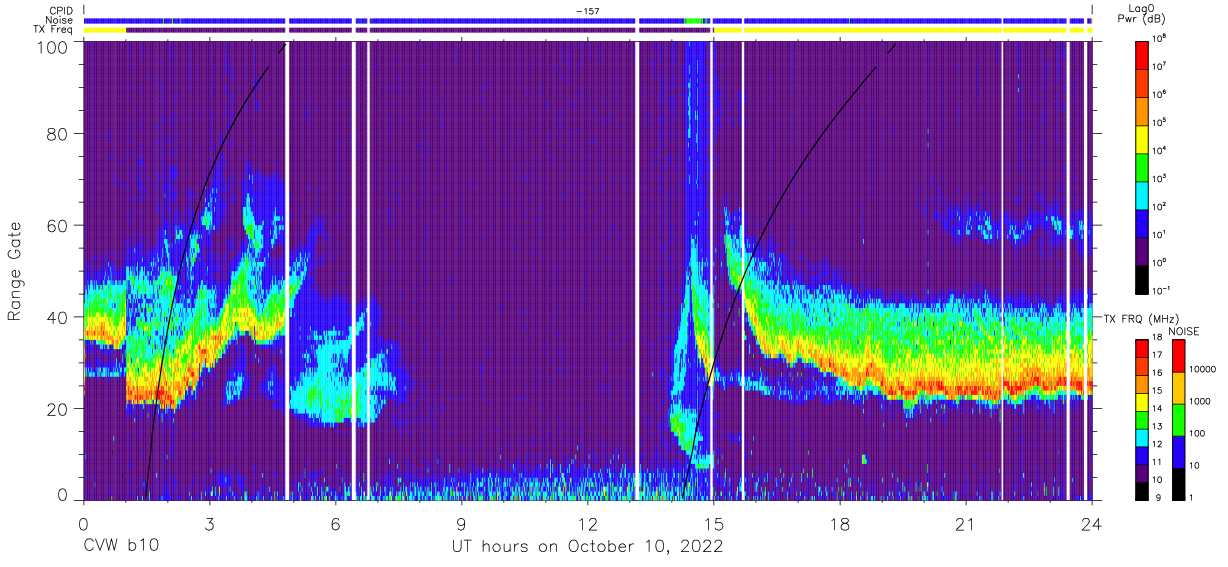
Task: Click the "24" tick label on the time axis
Action: click(1092, 523)
